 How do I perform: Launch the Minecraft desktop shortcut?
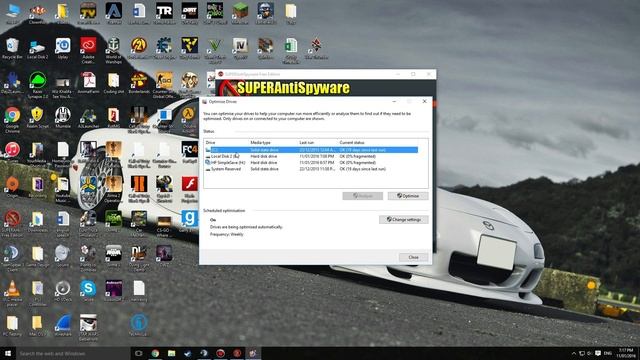click(x=240, y=13)
